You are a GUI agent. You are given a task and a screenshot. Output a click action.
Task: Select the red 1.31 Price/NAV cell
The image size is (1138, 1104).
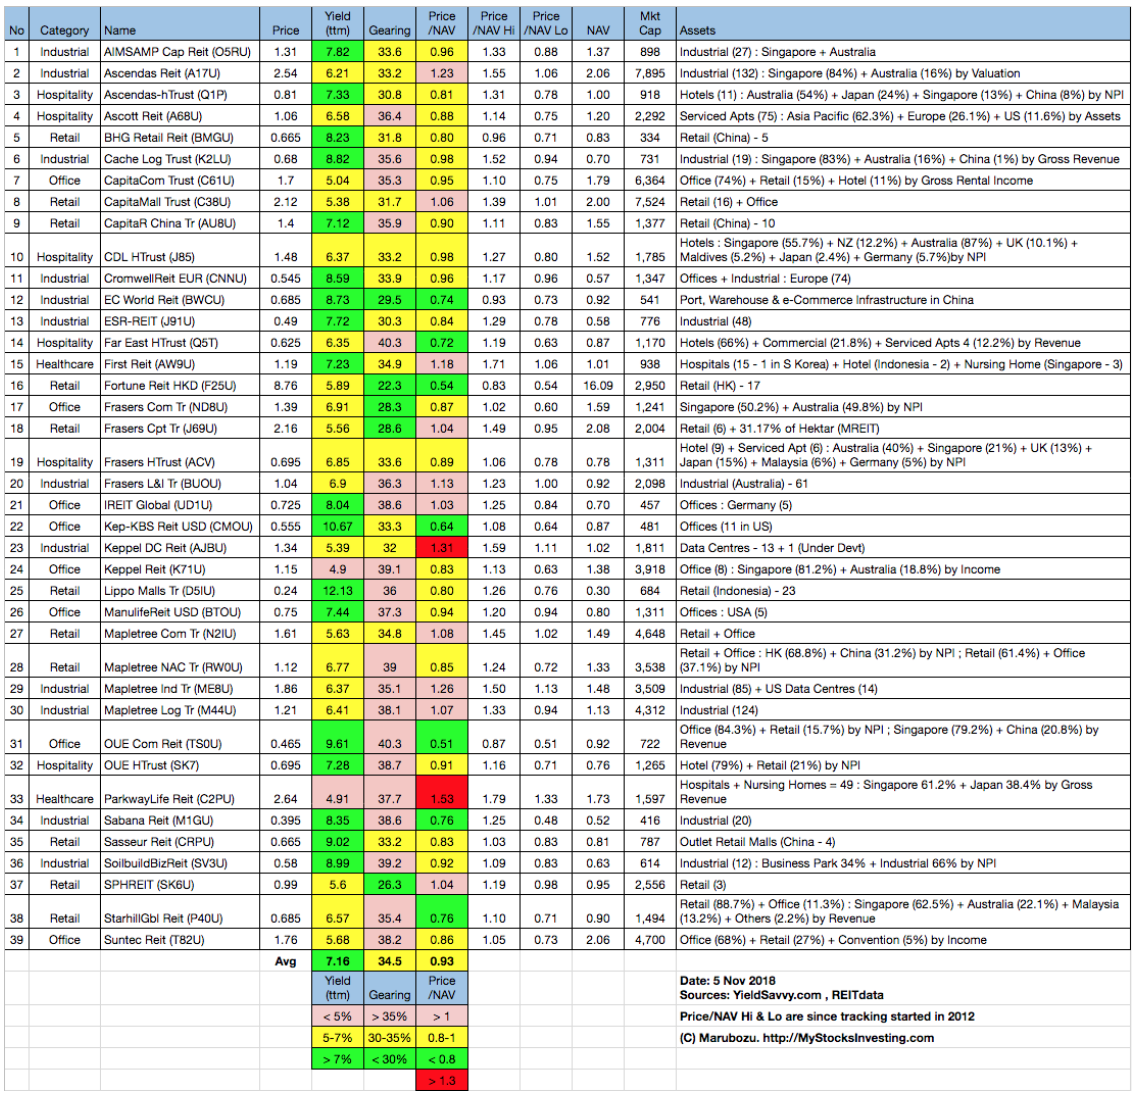(x=441, y=548)
